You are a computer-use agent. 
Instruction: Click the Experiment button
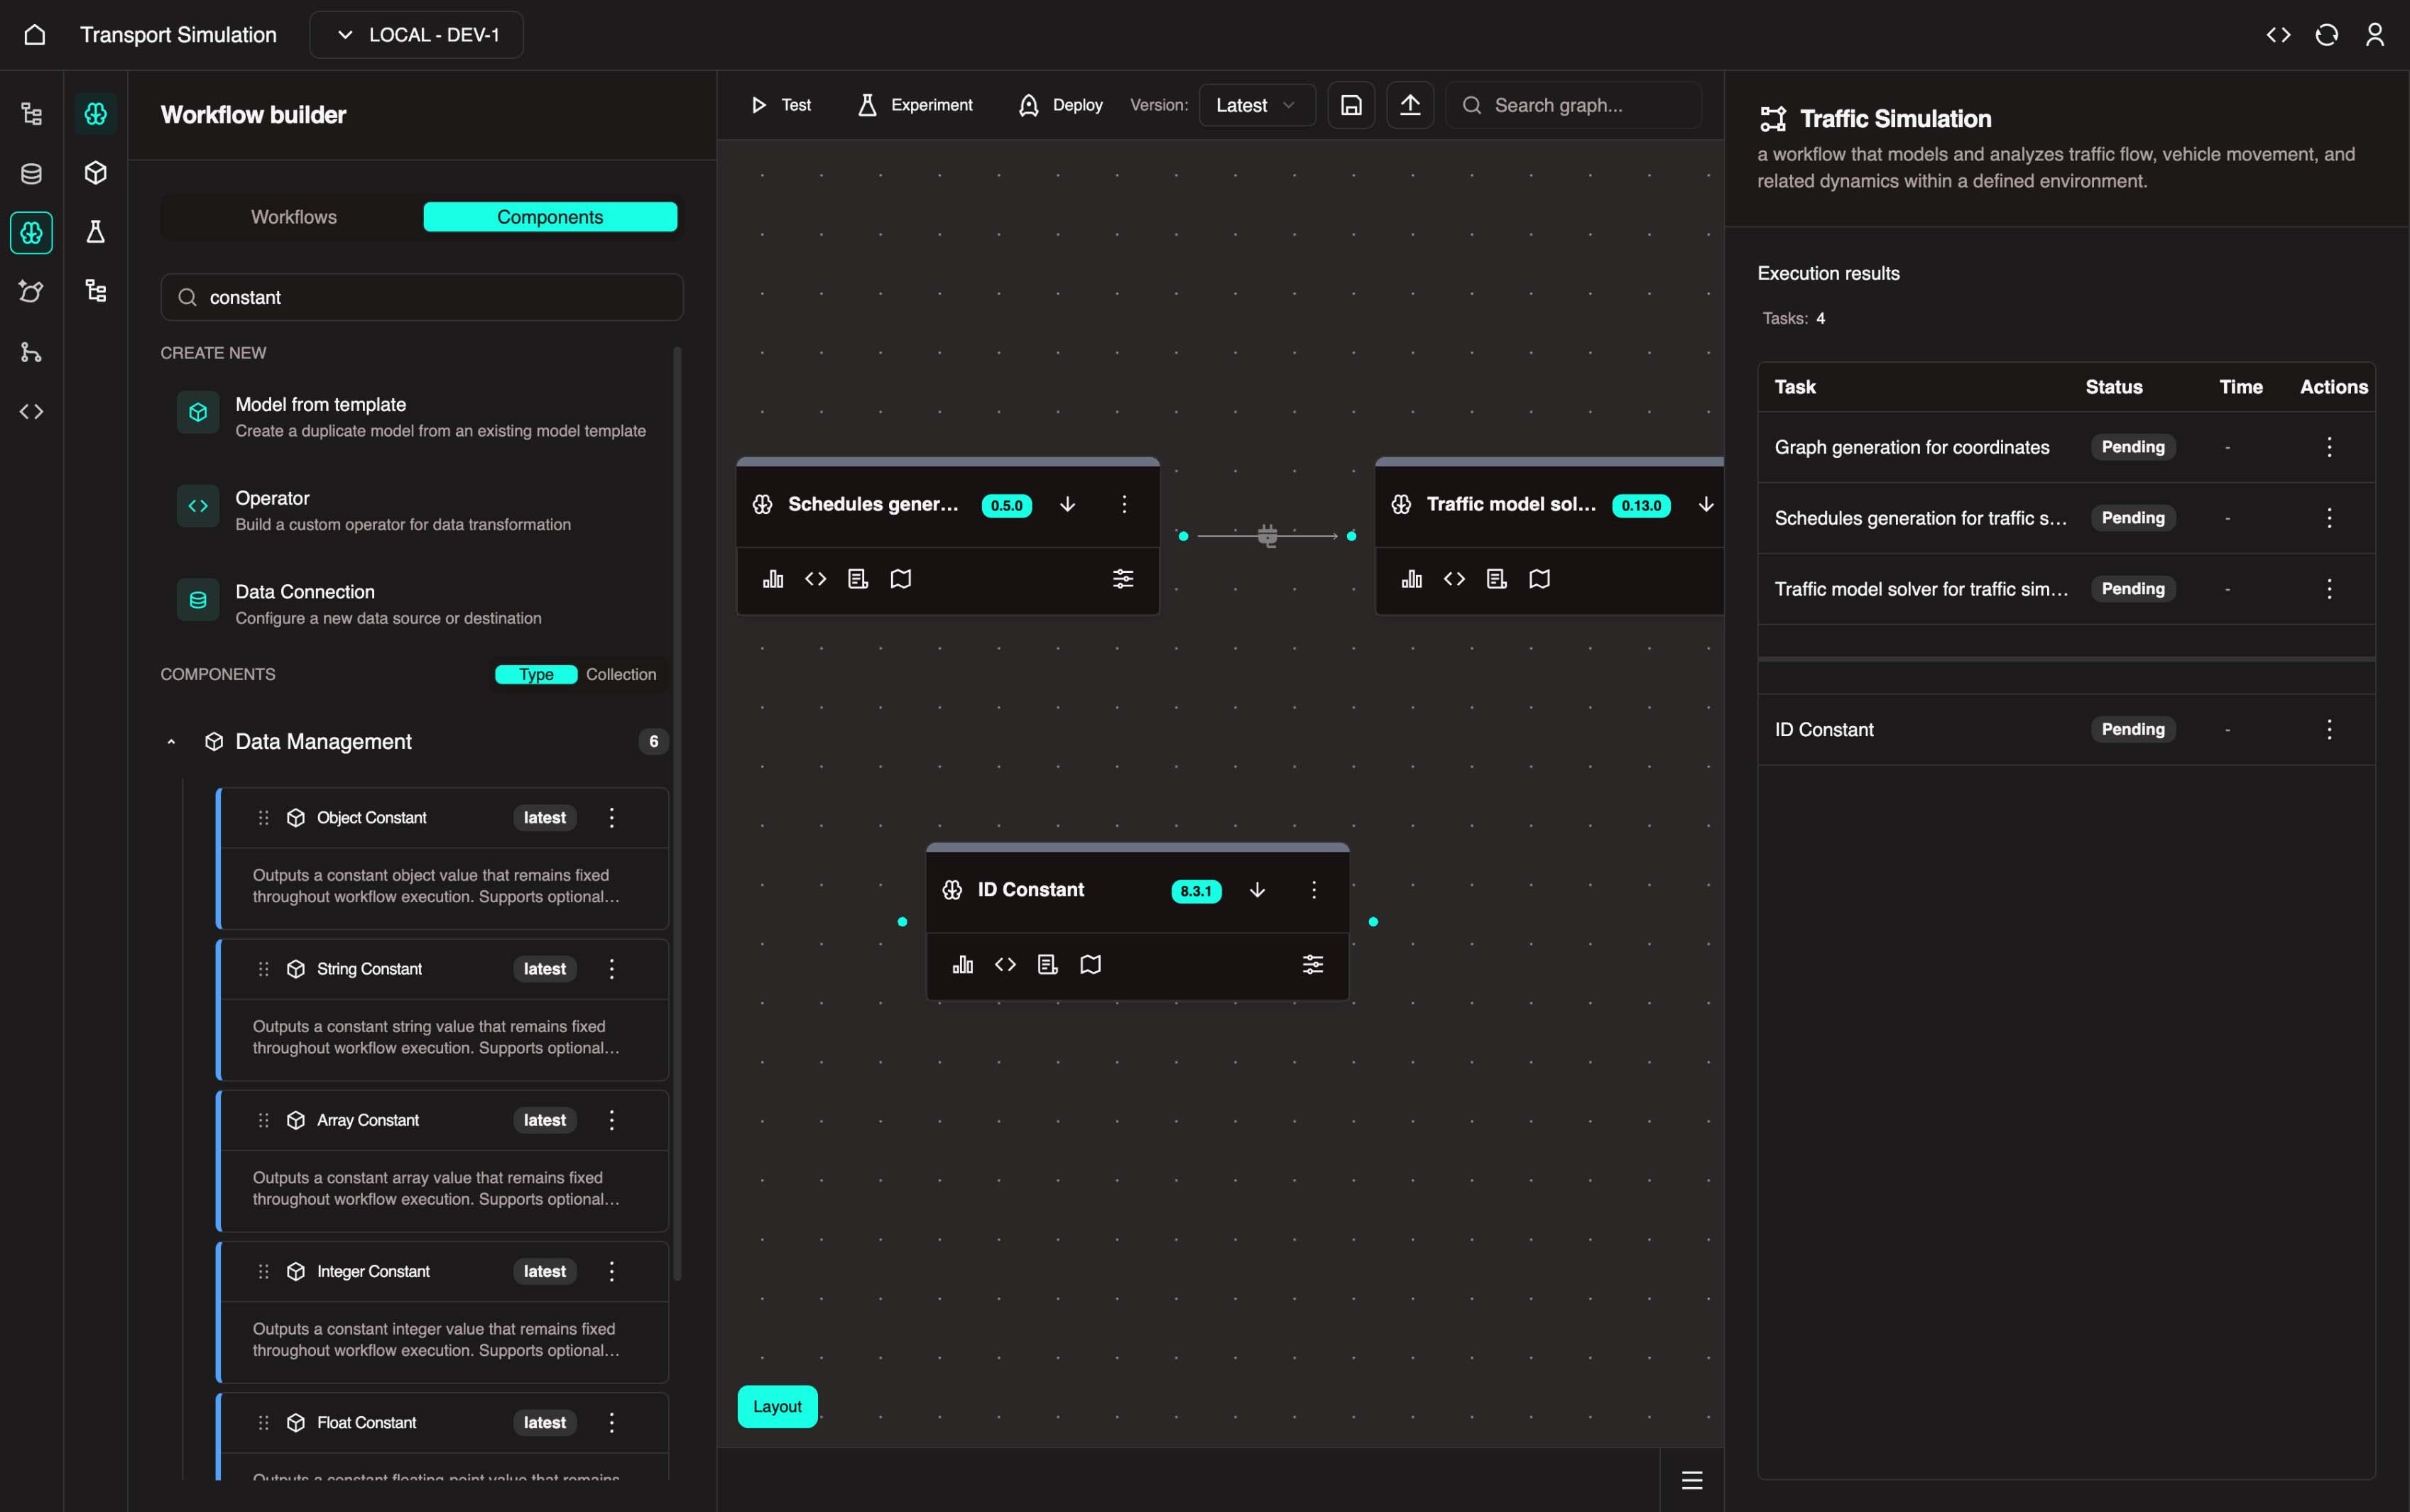(x=915, y=105)
